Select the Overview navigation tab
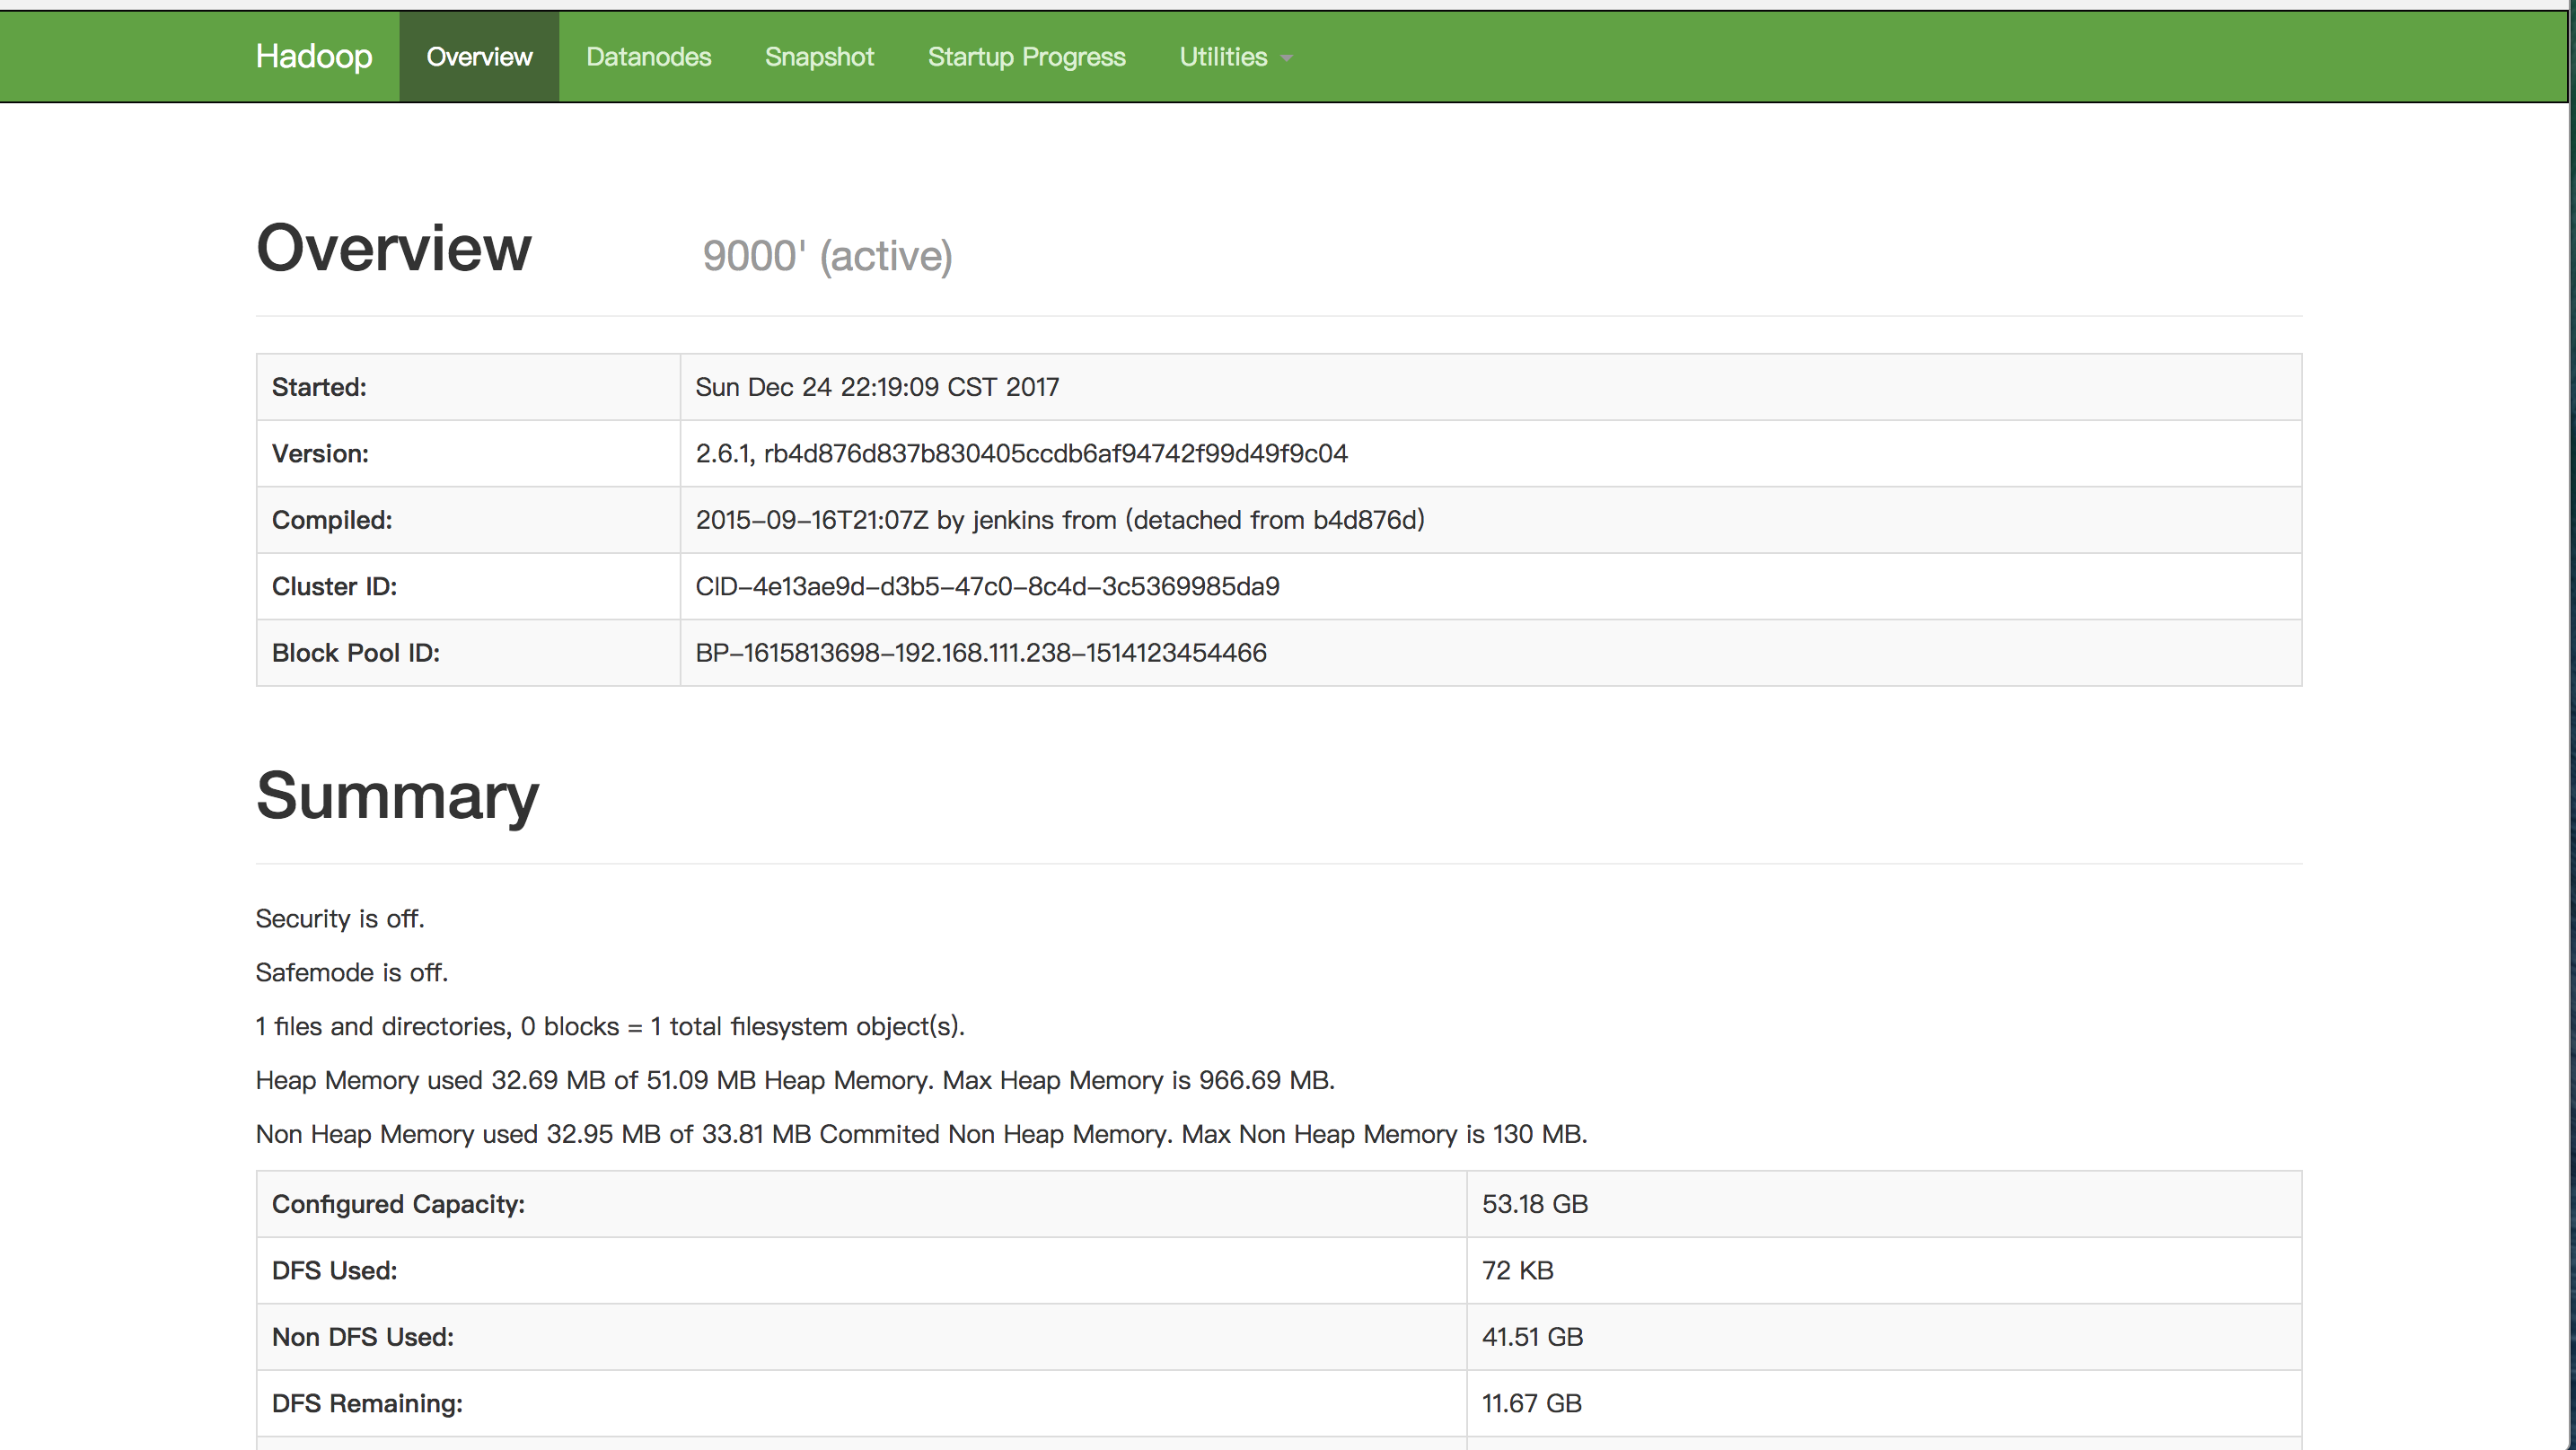 479,56
